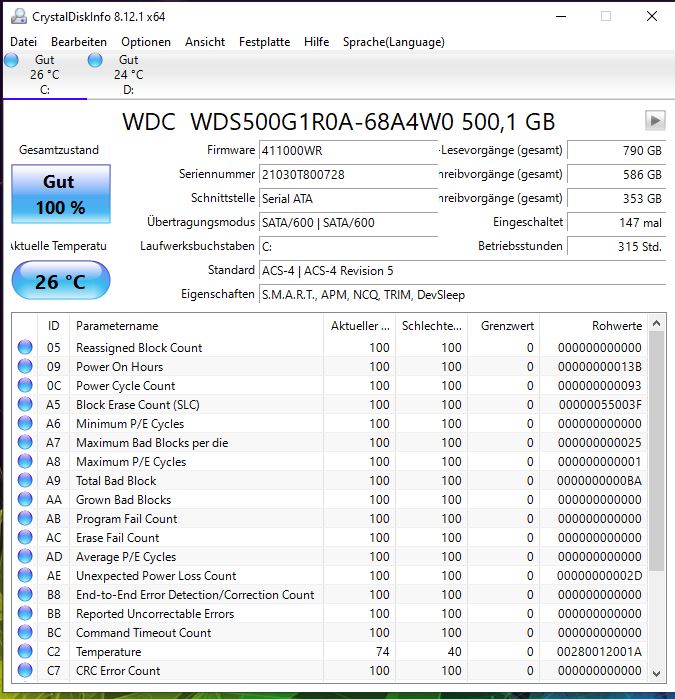Click status icon of Reassigned Block Count row
The height and width of the screenshot is (699, 675).
[x=25, y=347]
